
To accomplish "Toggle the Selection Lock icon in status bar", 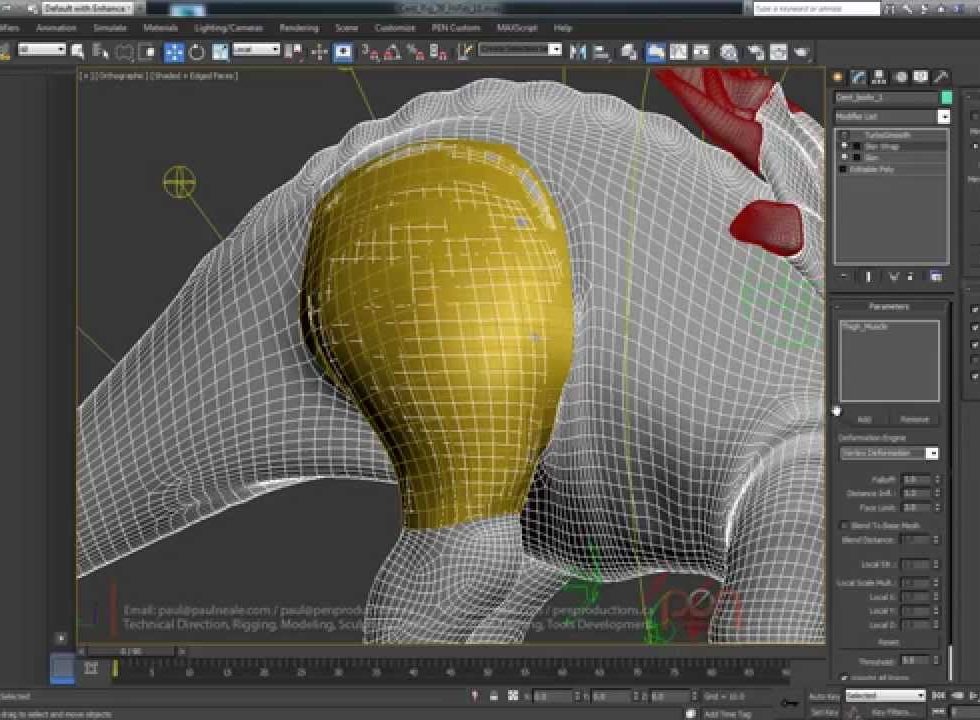I will (494, 696).
